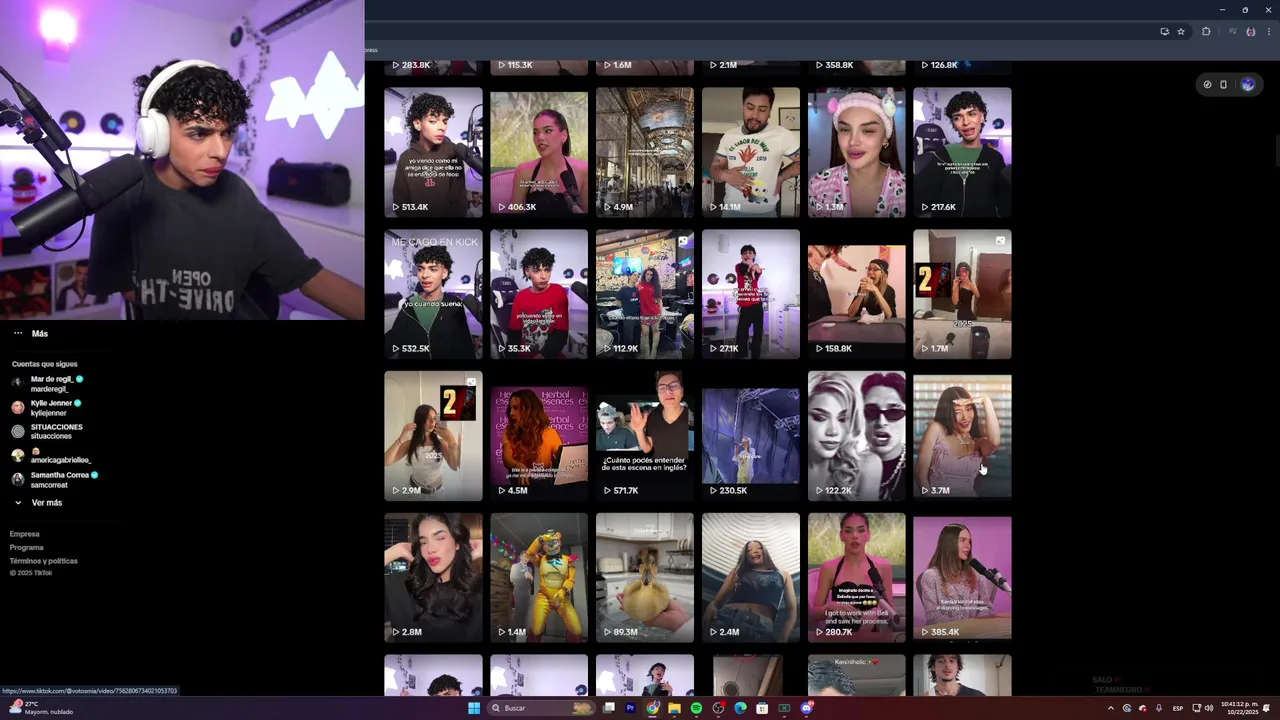Click the phone icon in floating pill
Viewport: 1280px width, 720px height.
(x=1223, y=84)
